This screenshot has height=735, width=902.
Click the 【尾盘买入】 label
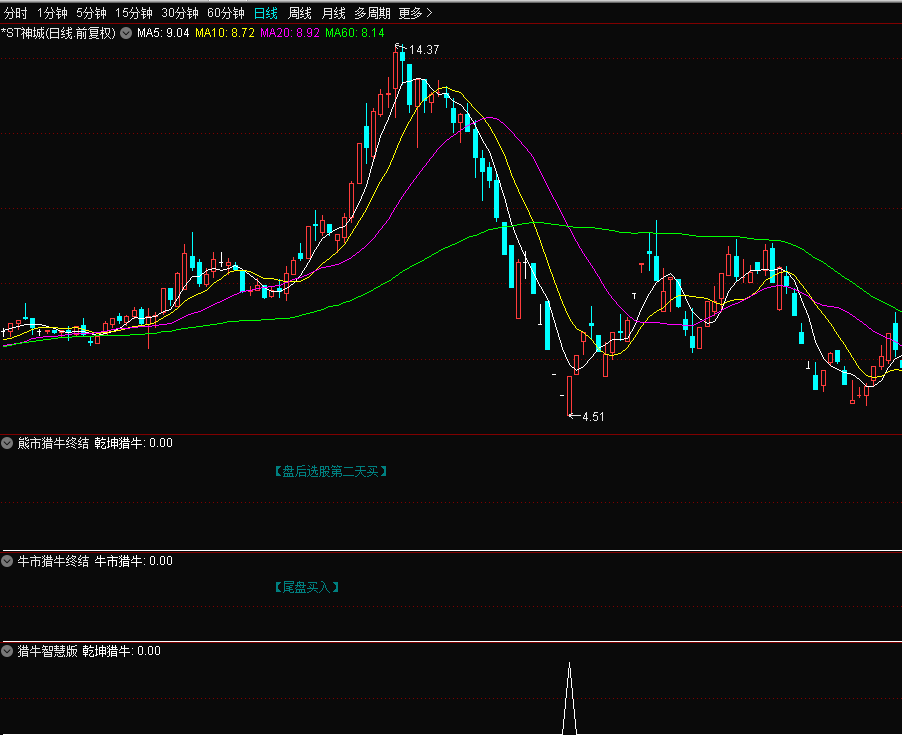click(307, 587)
